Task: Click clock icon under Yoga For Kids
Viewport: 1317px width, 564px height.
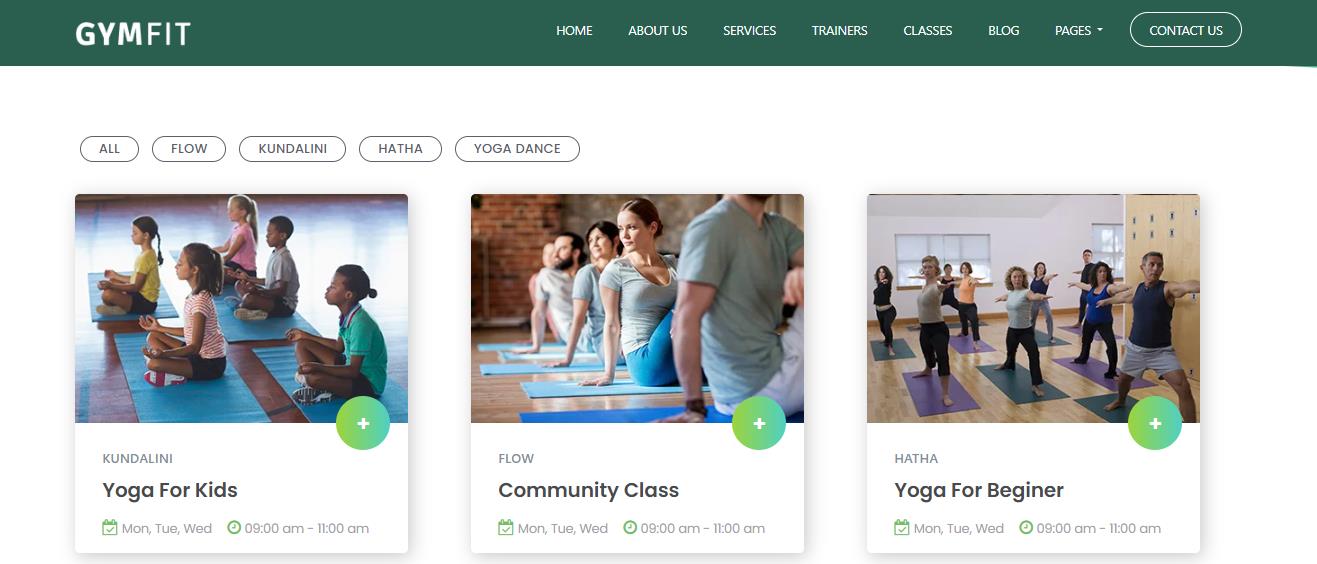Action: click(x=234, y=527)
